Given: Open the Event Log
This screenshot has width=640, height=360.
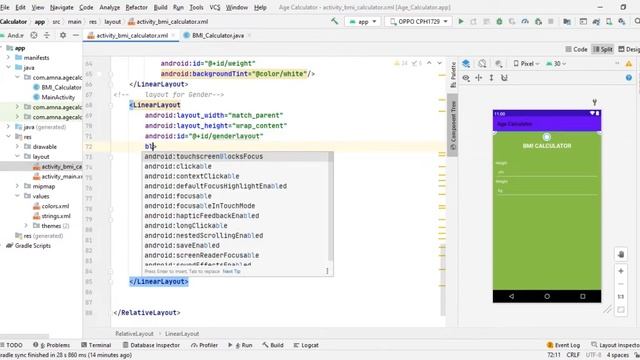Looking at the screenshot, I should [563, 345].
